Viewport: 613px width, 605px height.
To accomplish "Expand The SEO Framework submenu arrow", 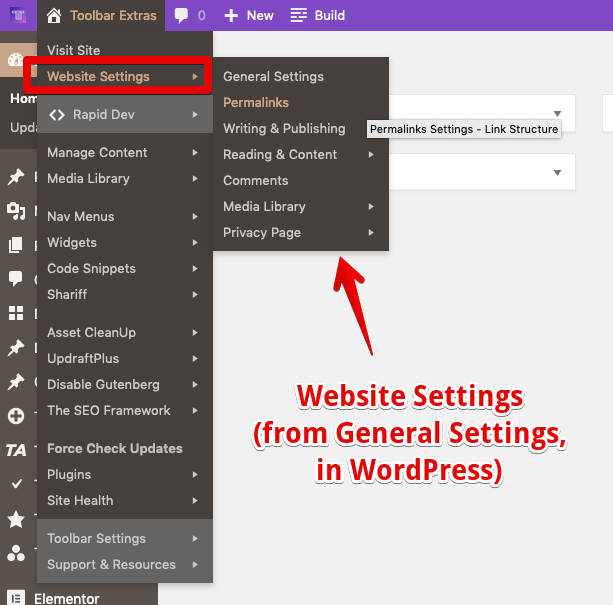I will click(195, 410).
